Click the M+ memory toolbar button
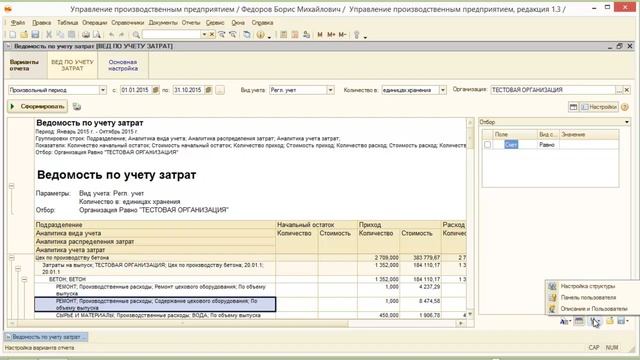Viewport: 640px width, 360px height. pos(331,35)
